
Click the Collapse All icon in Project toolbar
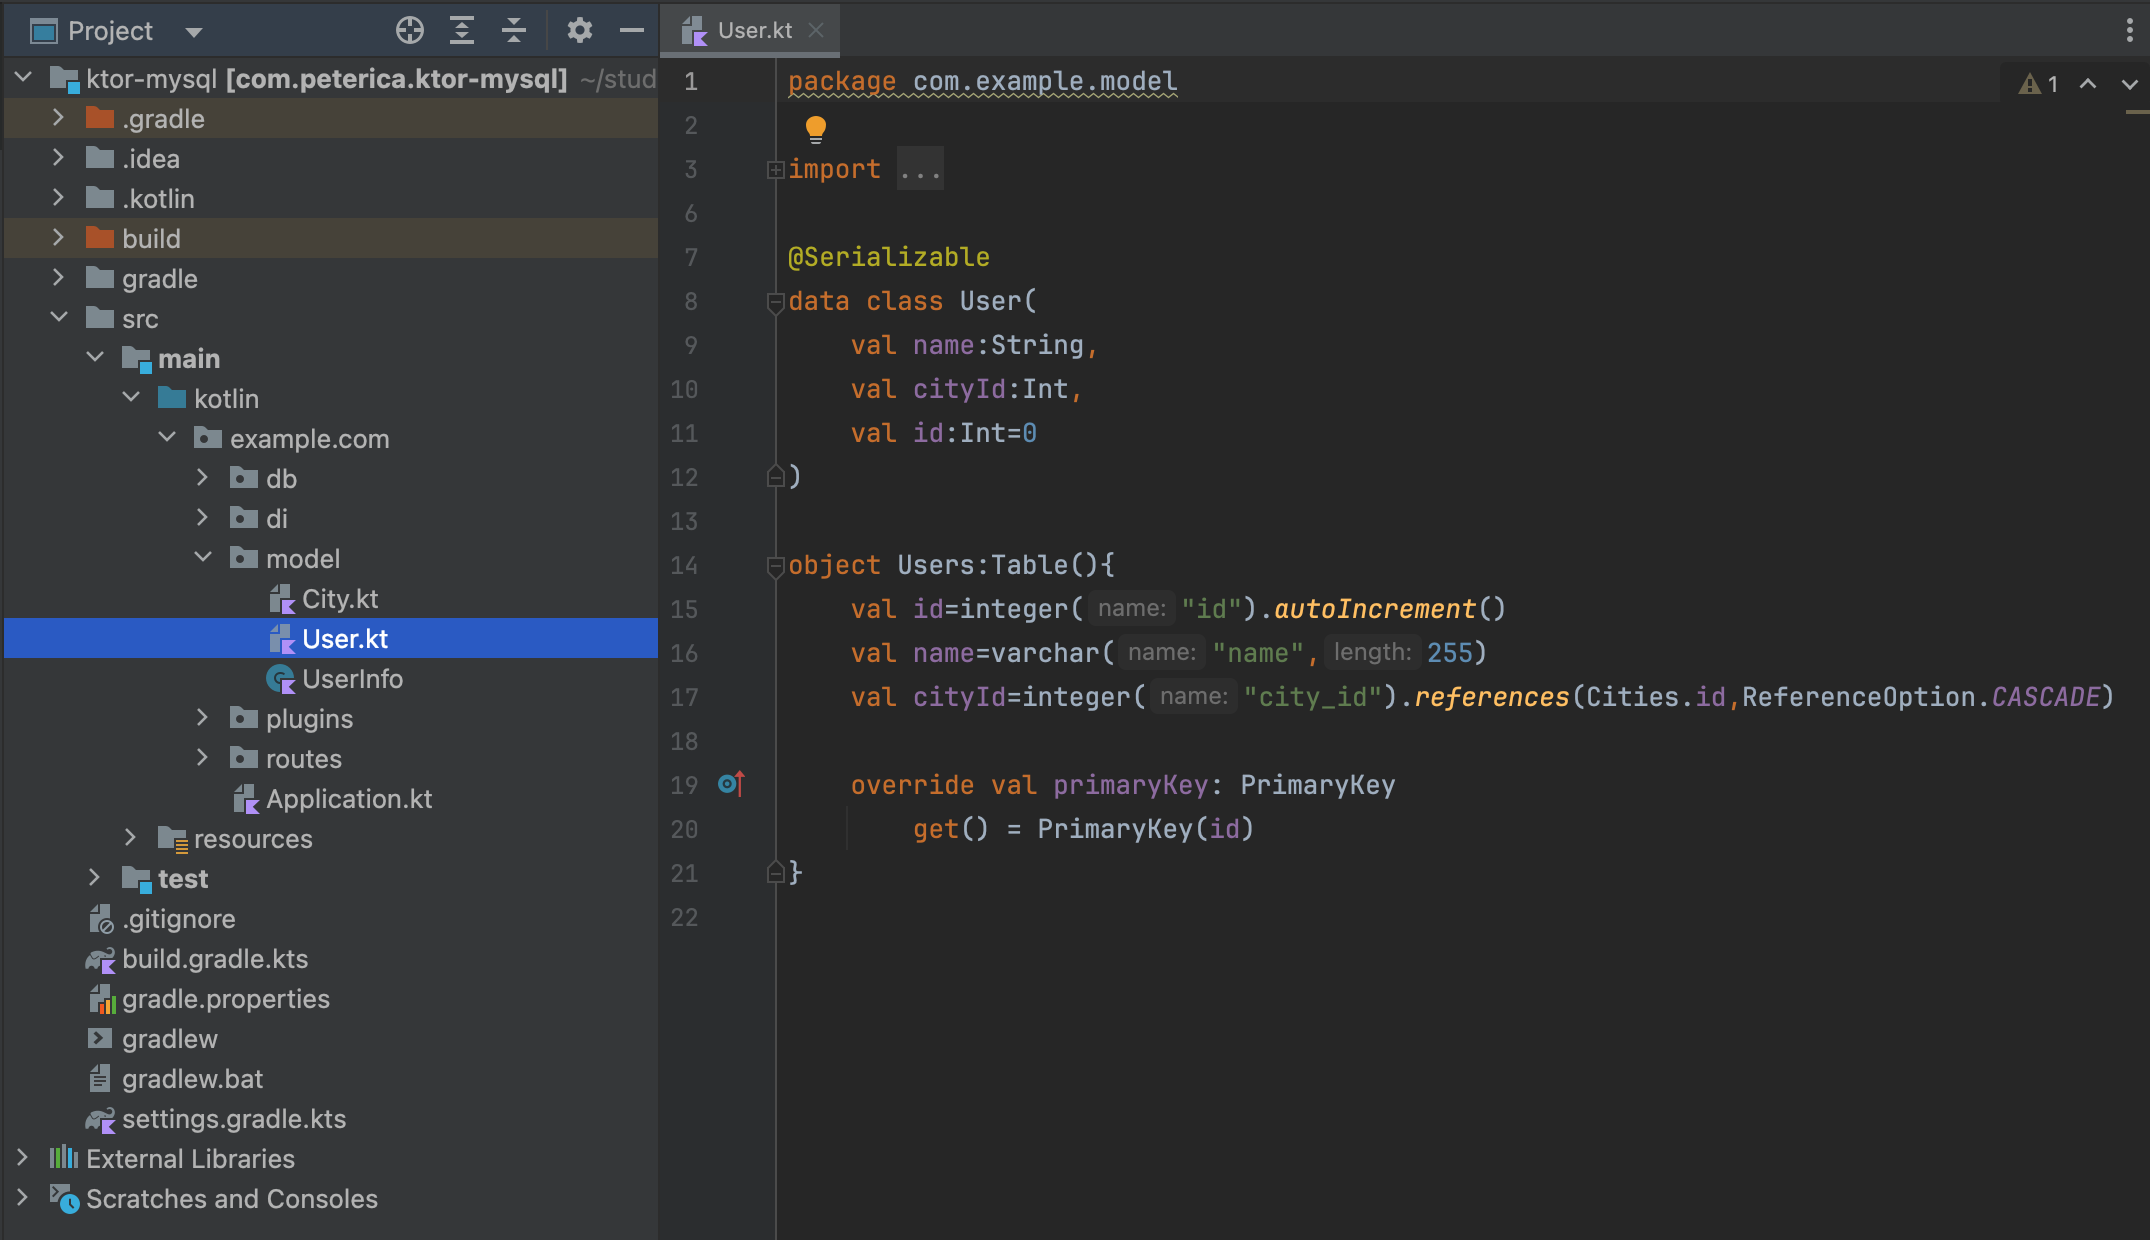514,31
